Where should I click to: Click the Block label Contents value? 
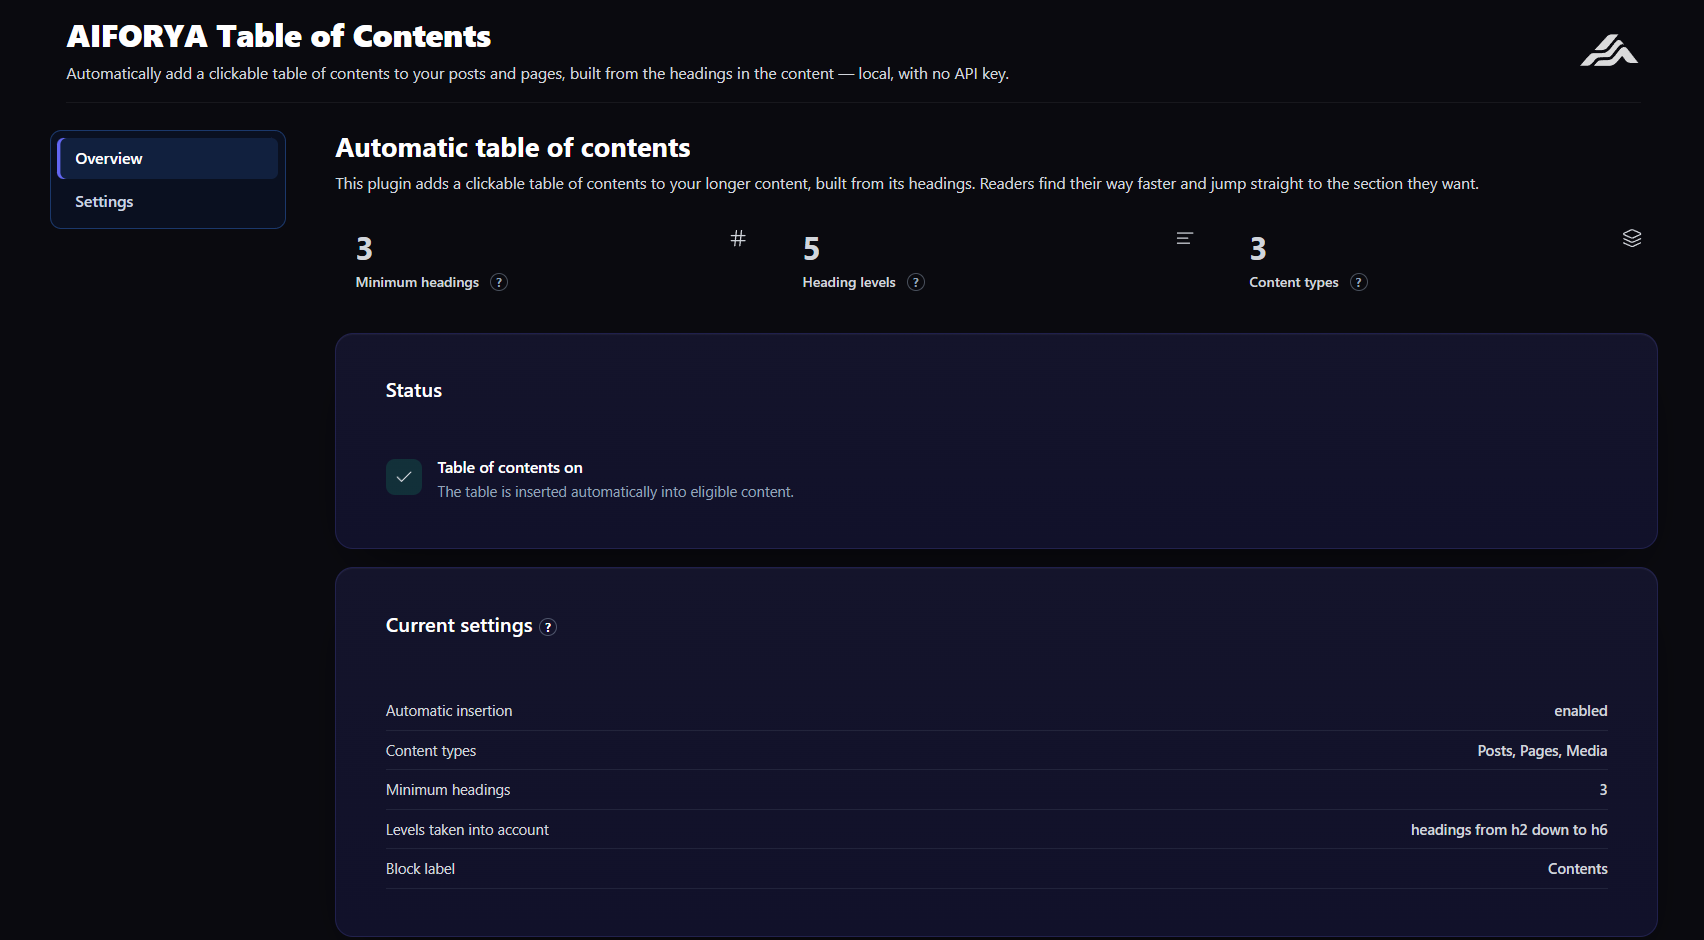(1577, 869)
